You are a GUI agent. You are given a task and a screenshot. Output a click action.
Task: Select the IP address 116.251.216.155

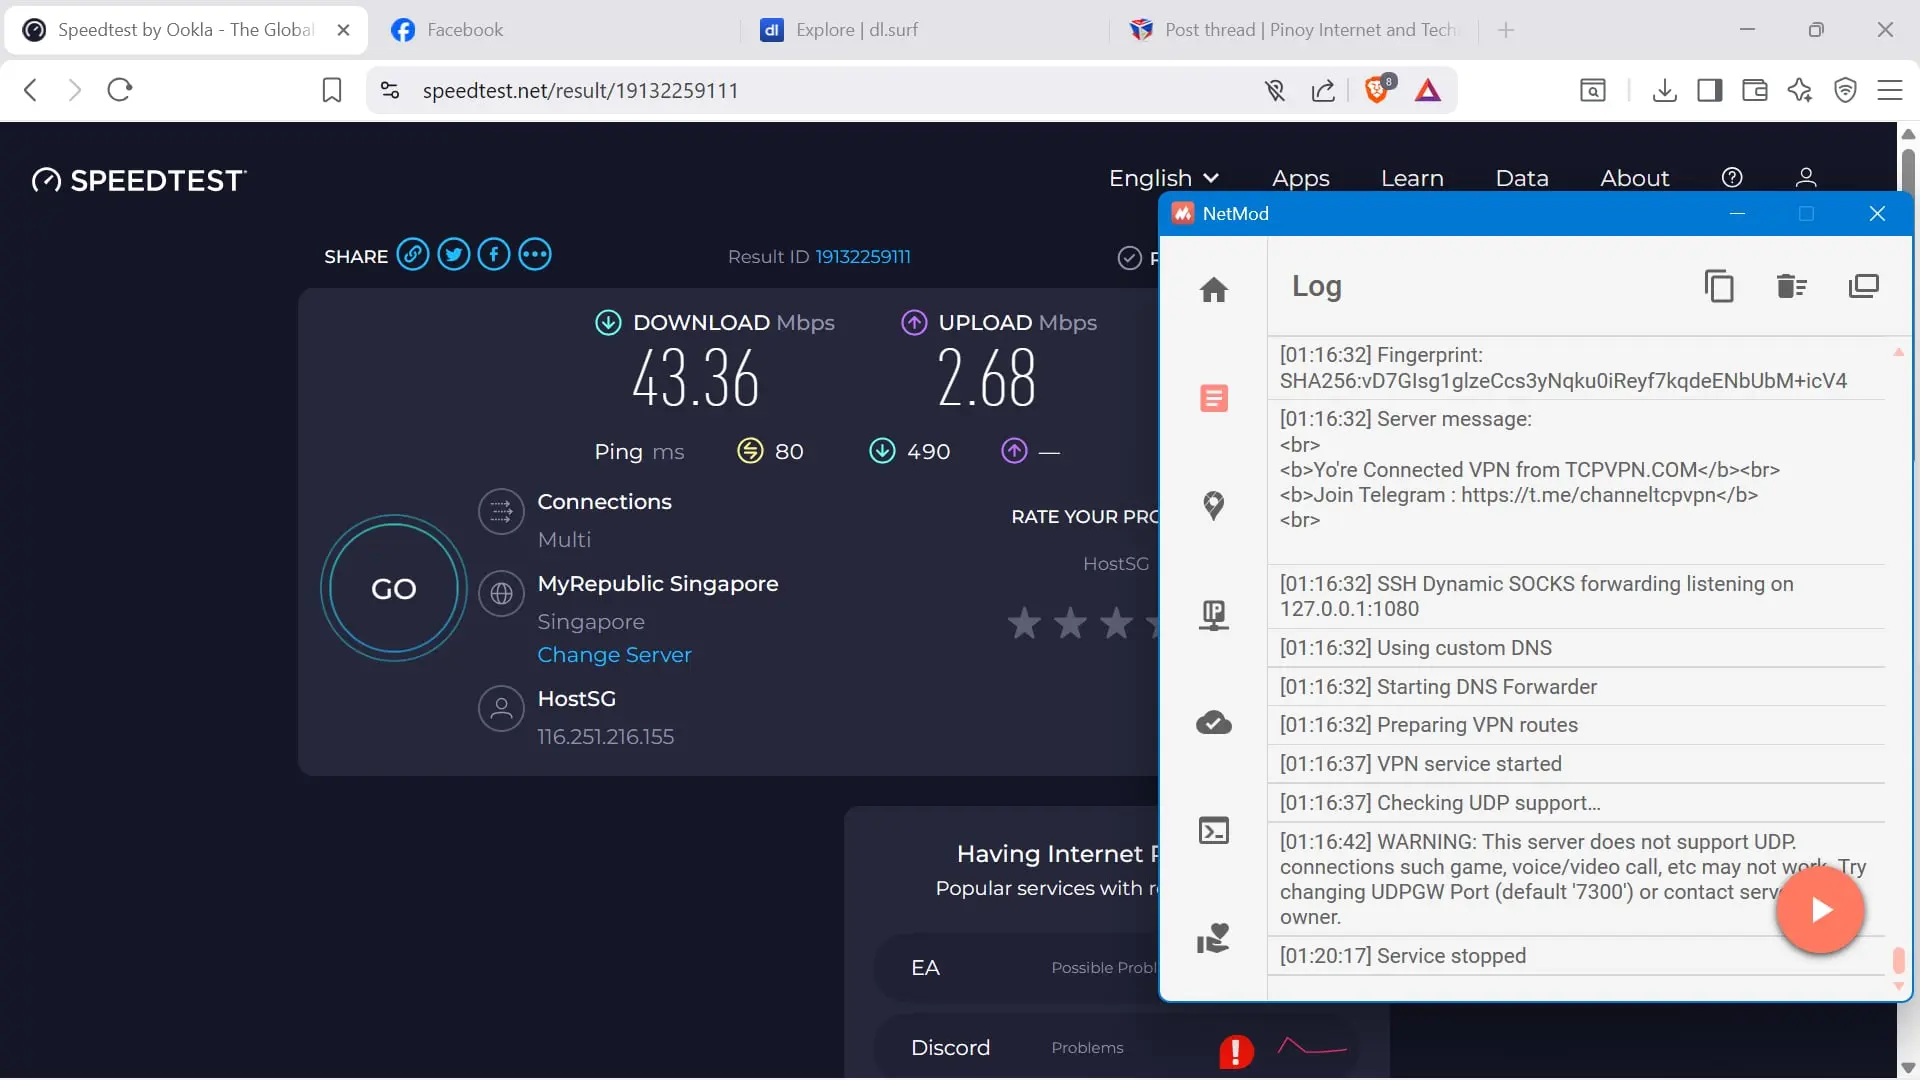(x=605, y=737)
